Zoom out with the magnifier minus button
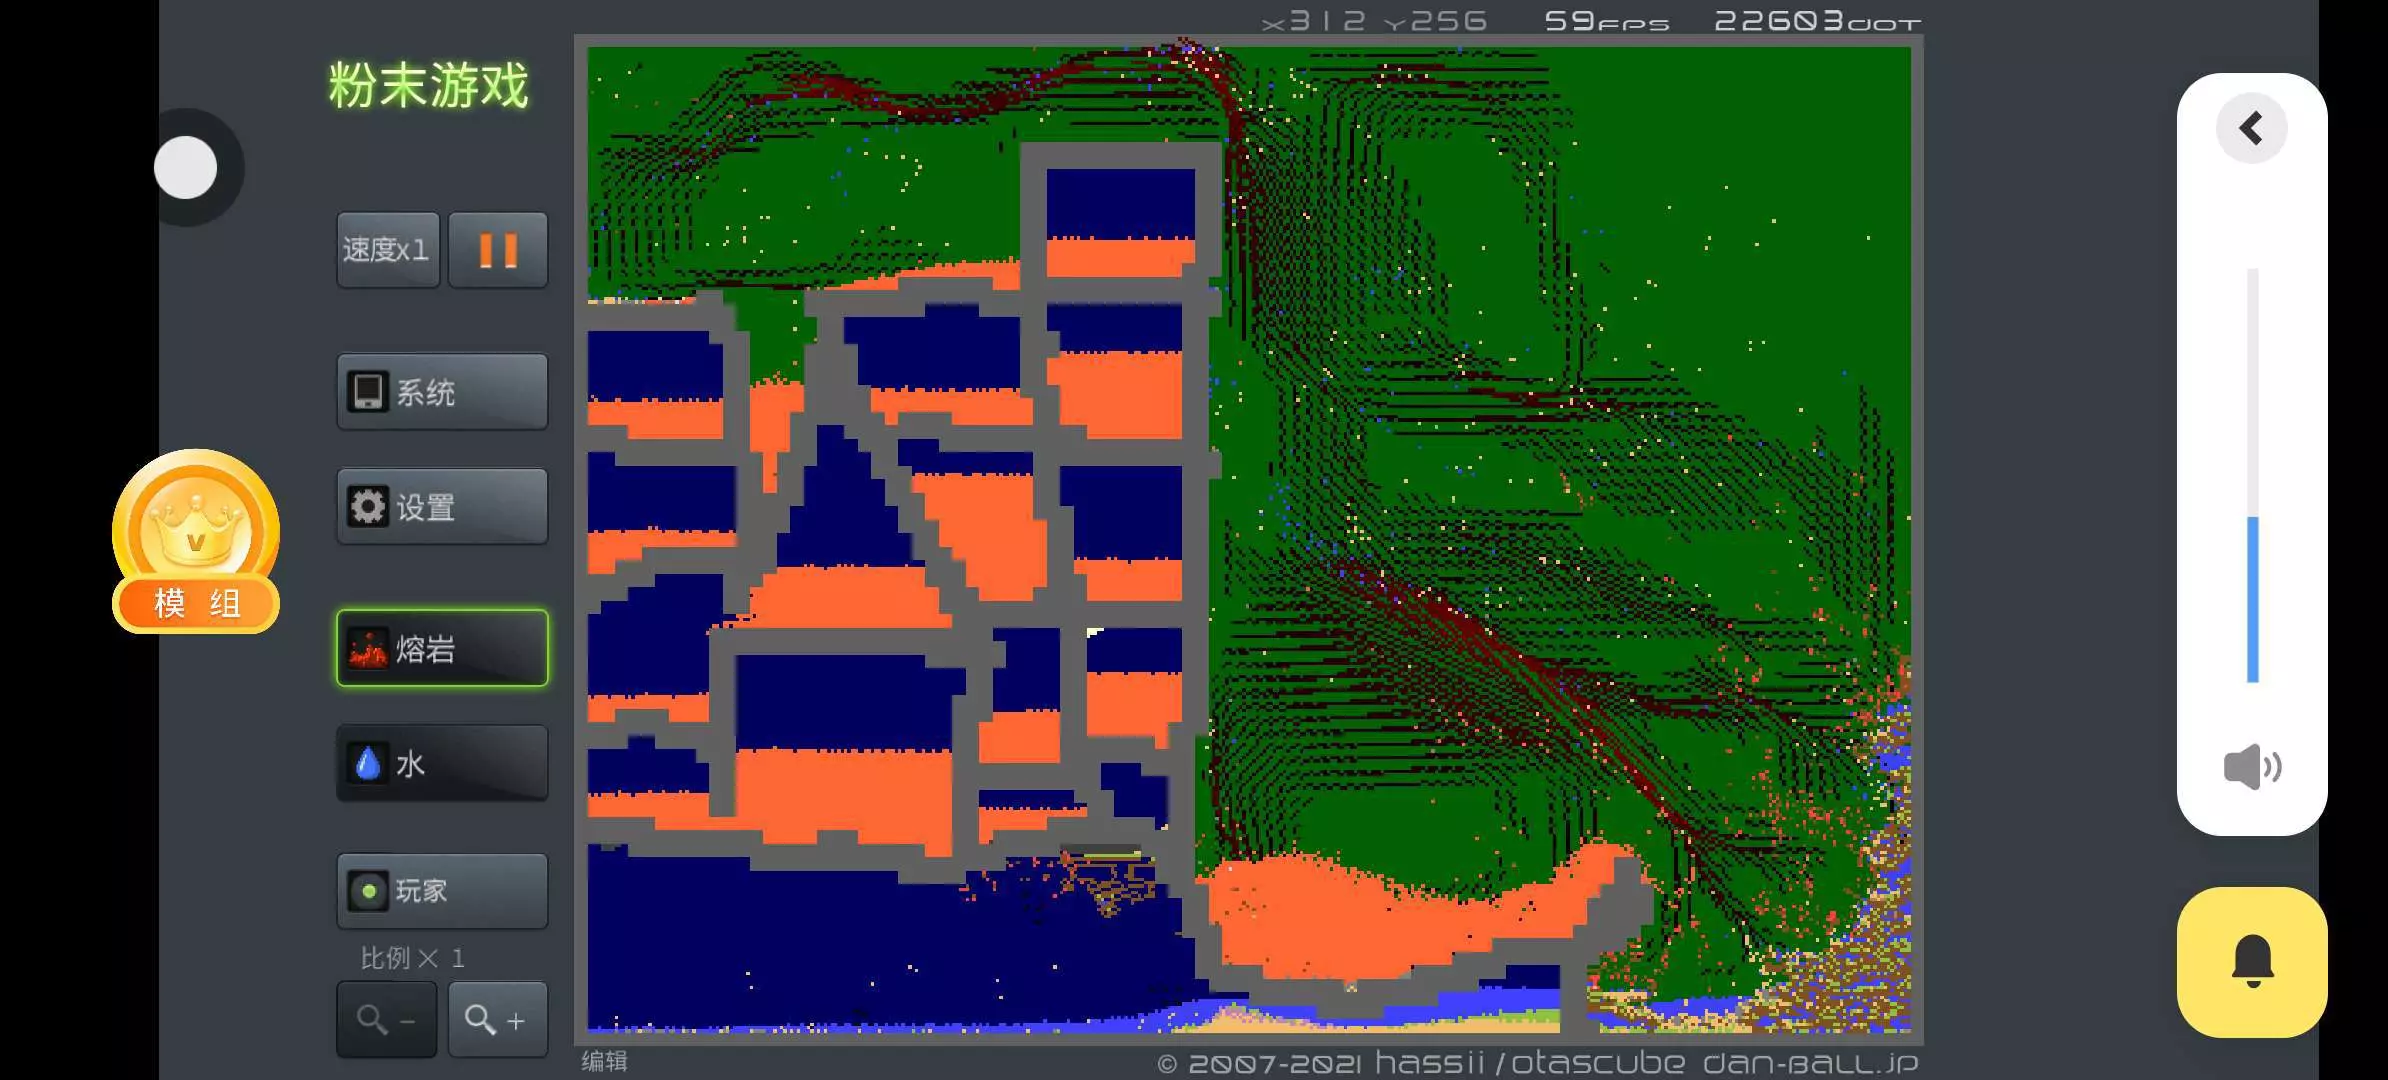2388x1080 pixels. 386,1020
